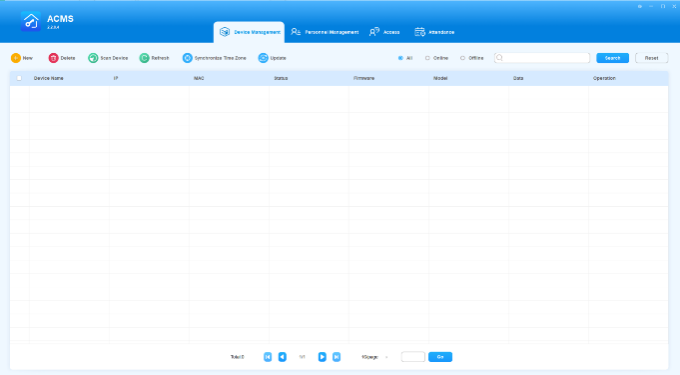The image size is (680, 375).
Task: Go to the first page of results
Action: (268, 357)
